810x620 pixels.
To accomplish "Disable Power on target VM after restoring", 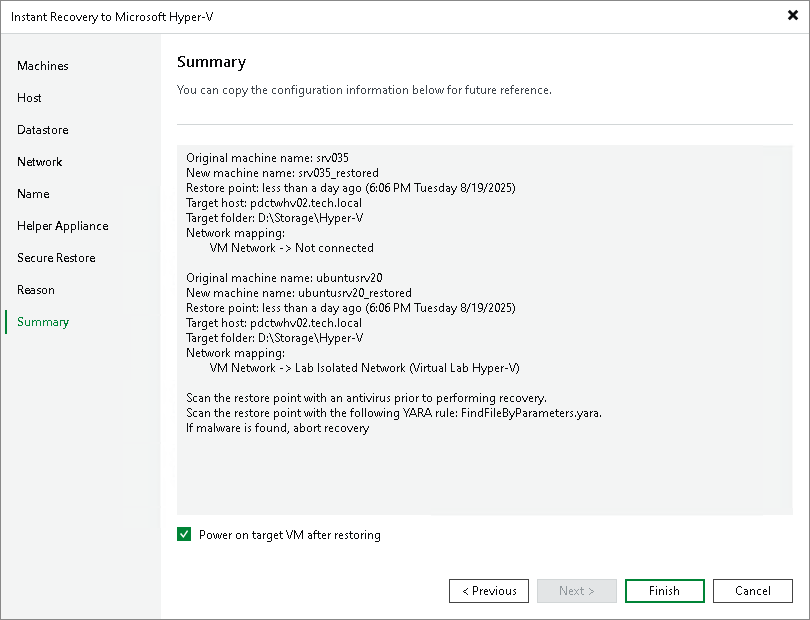I will click(x=184, y=534).
